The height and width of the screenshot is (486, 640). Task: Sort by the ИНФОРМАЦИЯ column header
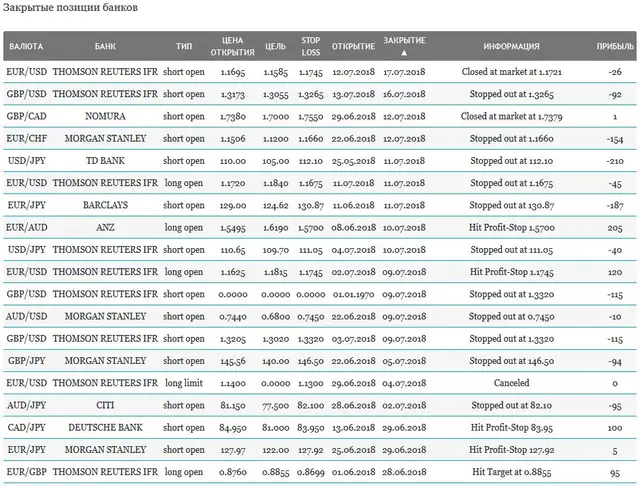click(511, 46)
